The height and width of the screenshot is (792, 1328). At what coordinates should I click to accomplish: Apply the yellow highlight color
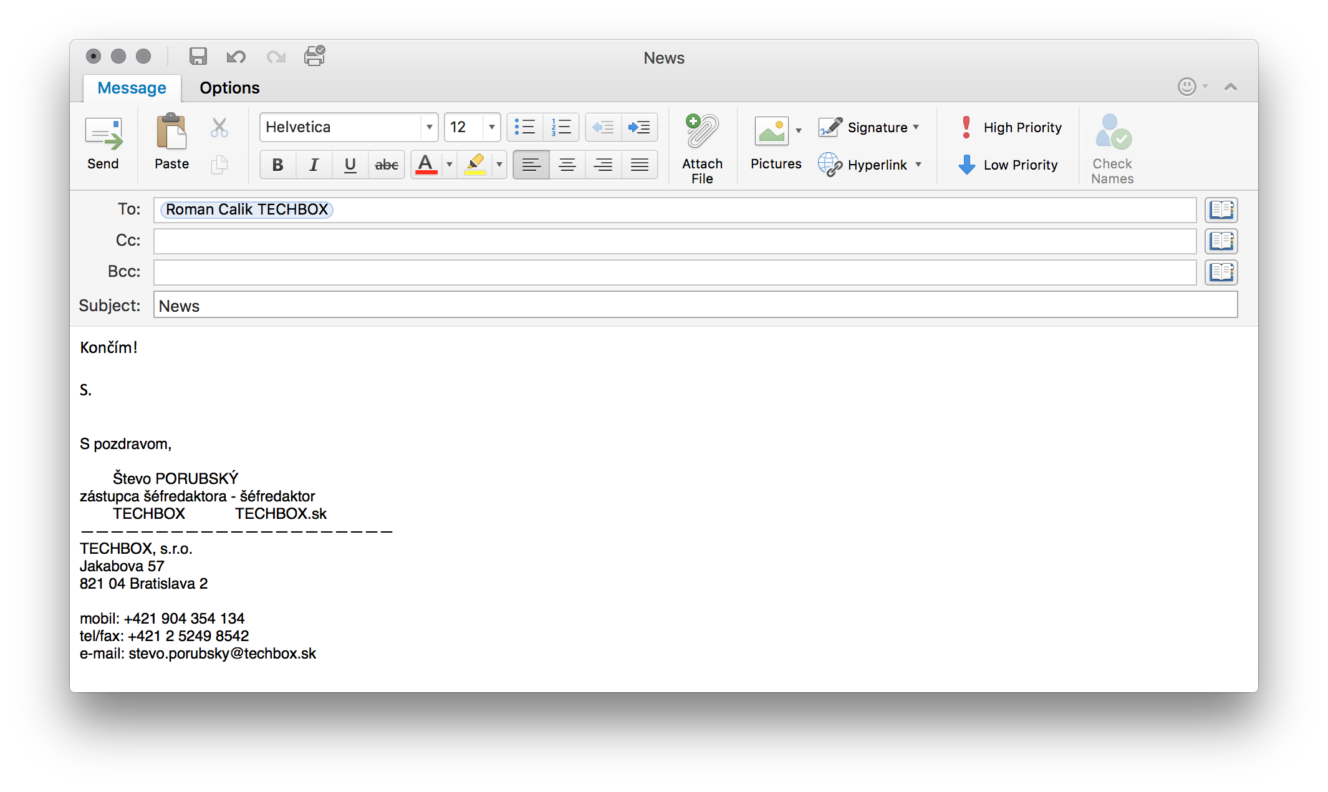[476, 165]
